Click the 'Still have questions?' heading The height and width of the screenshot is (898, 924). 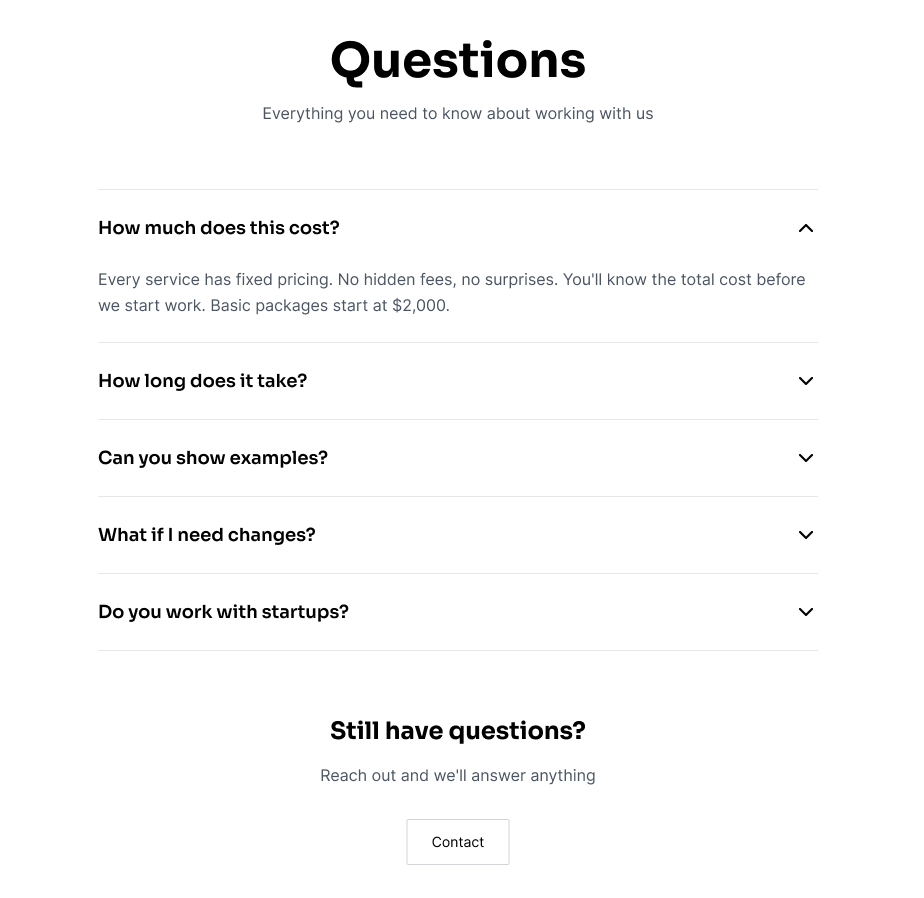pos(457,730)
